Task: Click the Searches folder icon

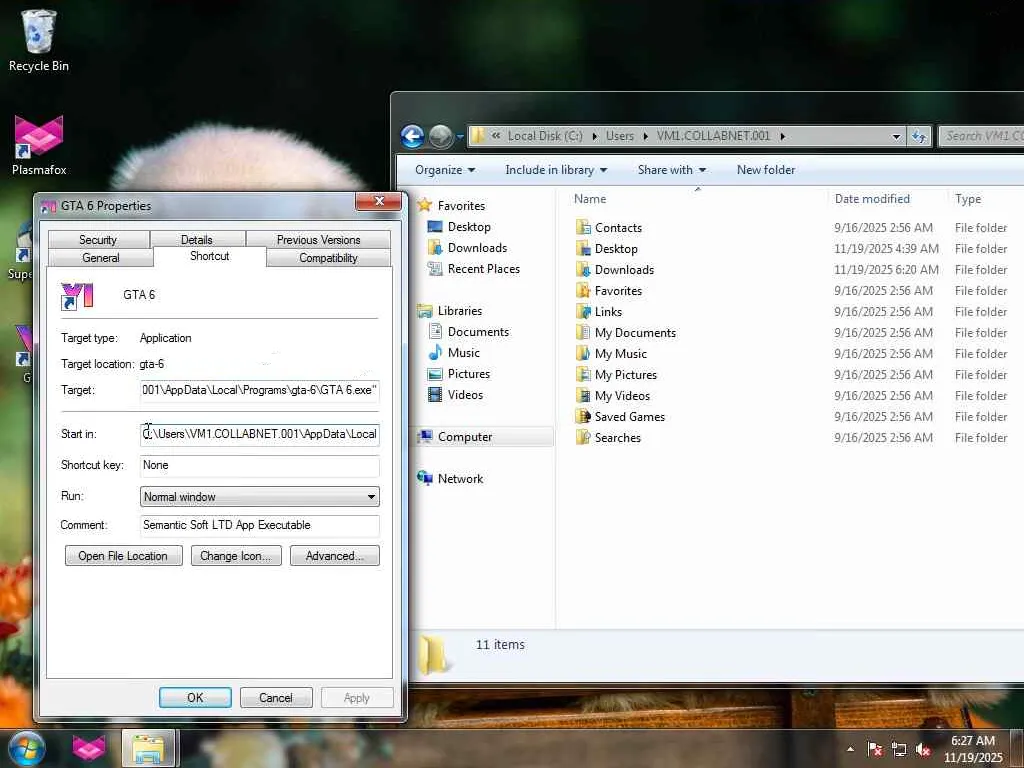Action: [583, 437]
